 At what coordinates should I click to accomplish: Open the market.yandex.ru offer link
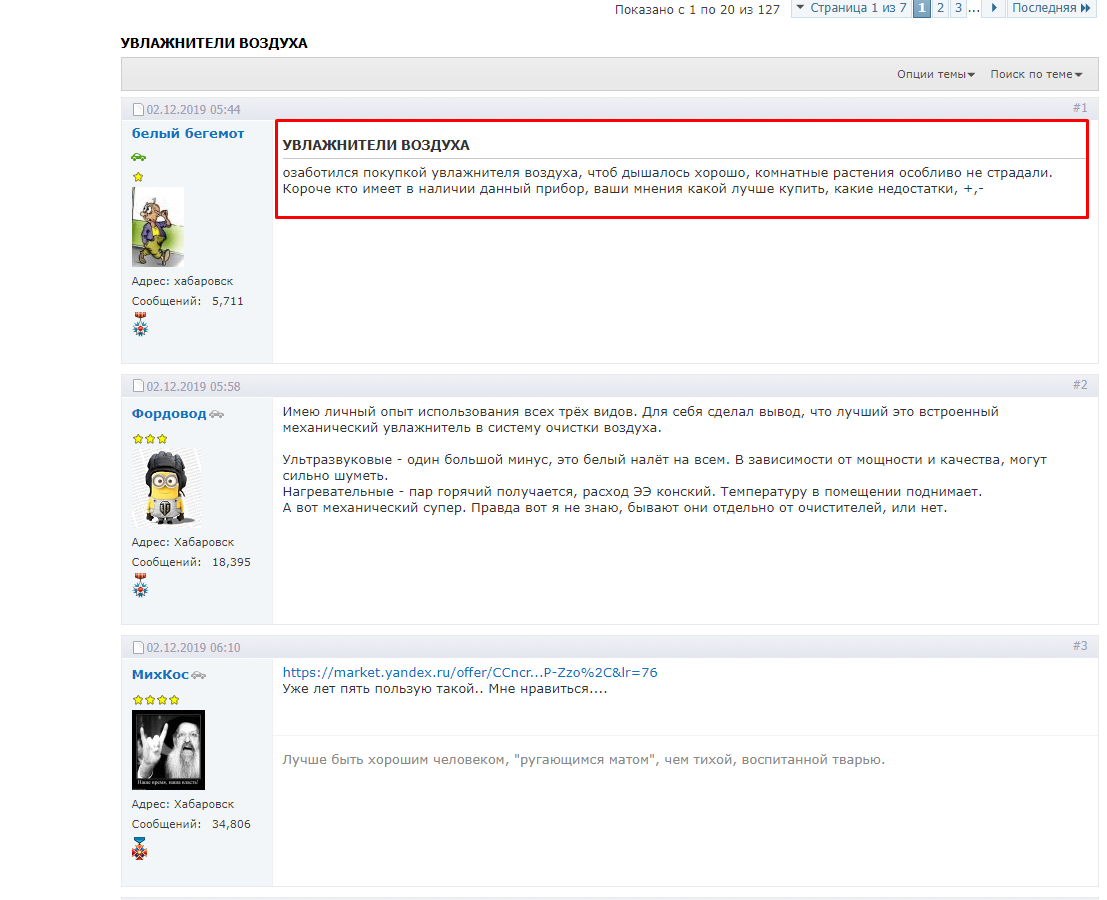(x=469, y=673)
